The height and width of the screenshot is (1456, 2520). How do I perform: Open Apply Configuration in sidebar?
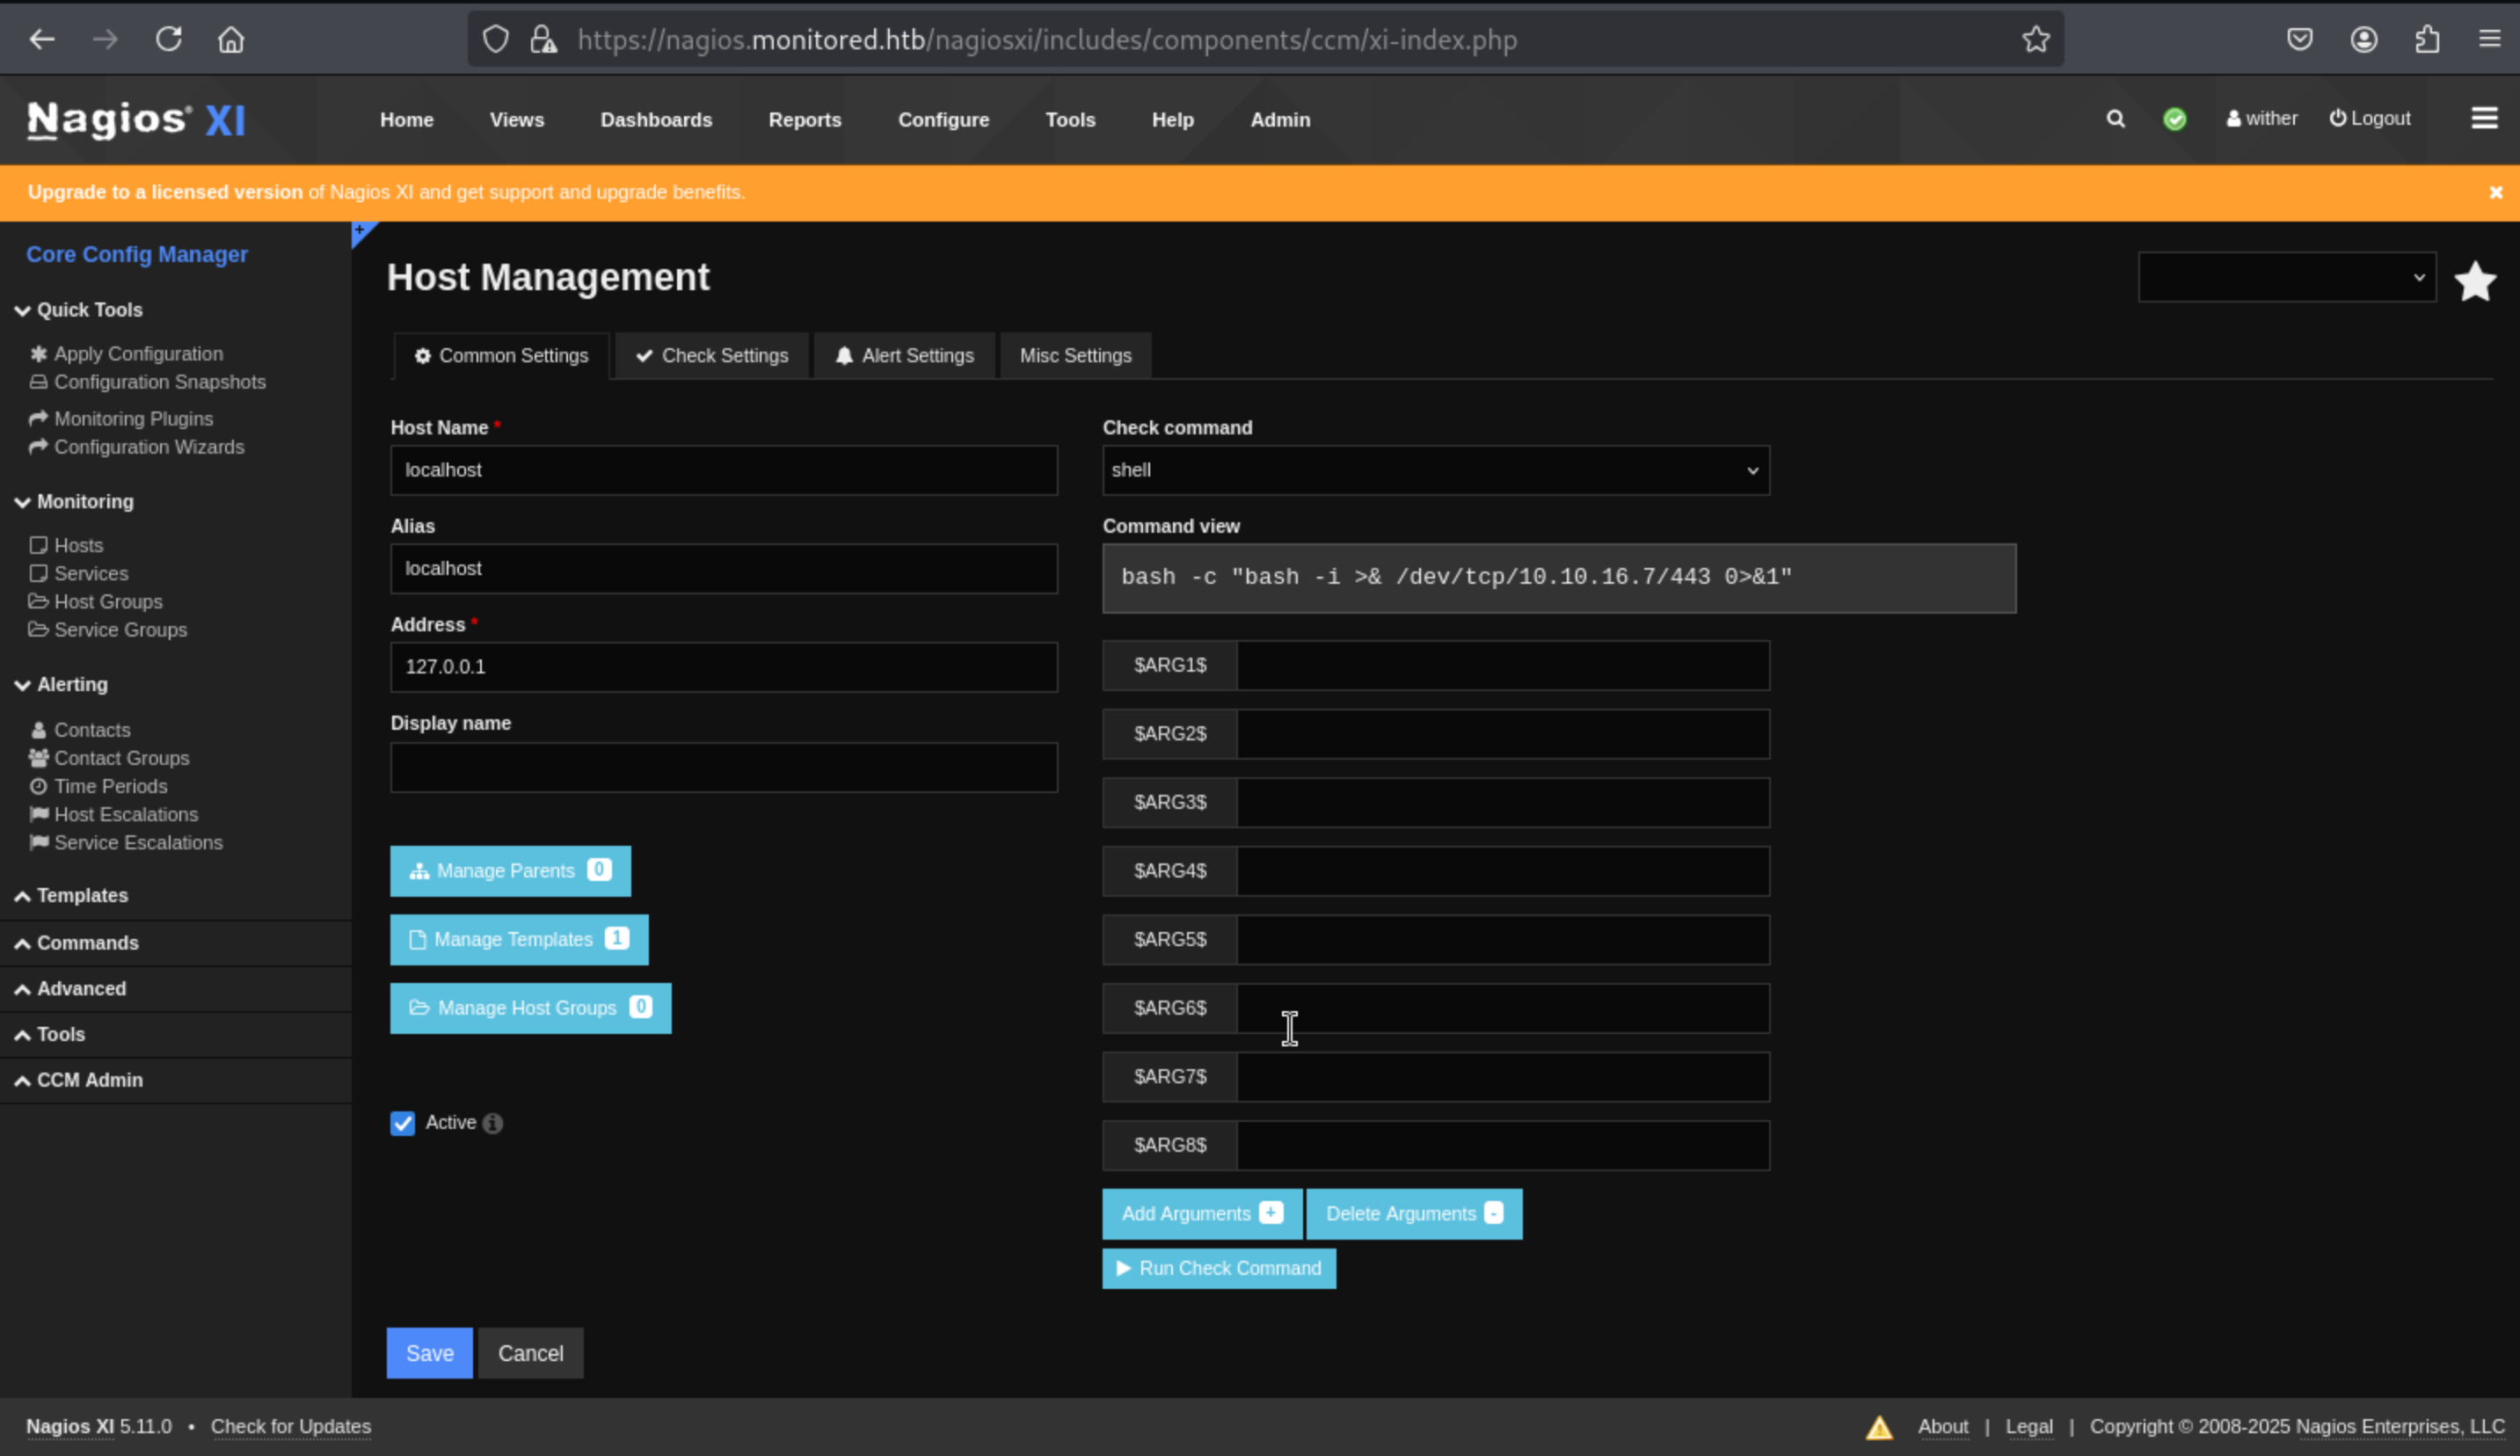pos(138,354)
